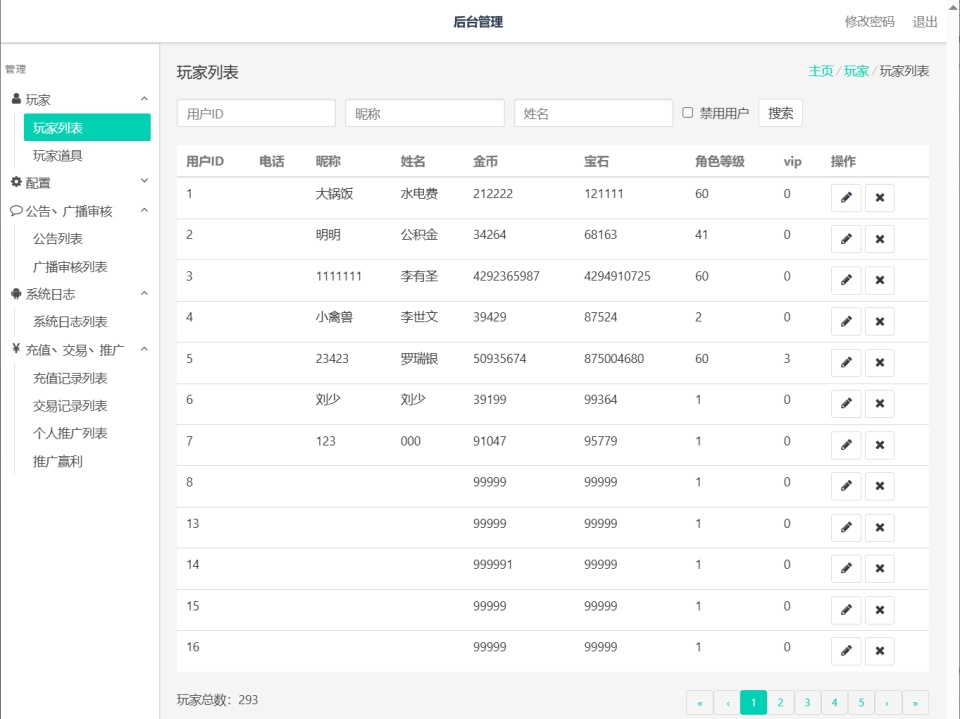The image size is (960, 719).
Task: Toggle the 禁用用户 checkbox
Action: coord(688,113)
